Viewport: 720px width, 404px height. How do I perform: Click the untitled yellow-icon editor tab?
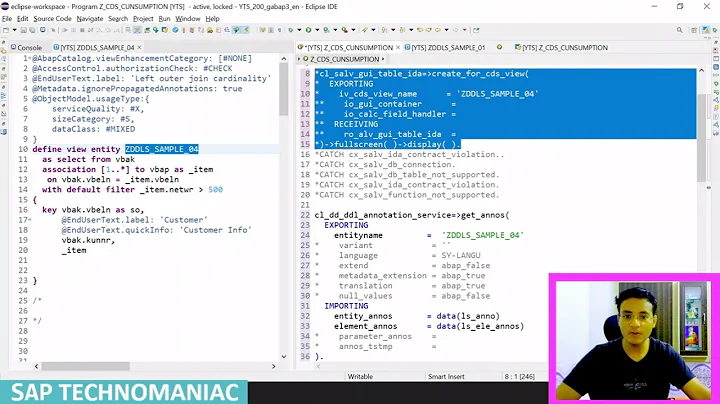click(499, 47)
